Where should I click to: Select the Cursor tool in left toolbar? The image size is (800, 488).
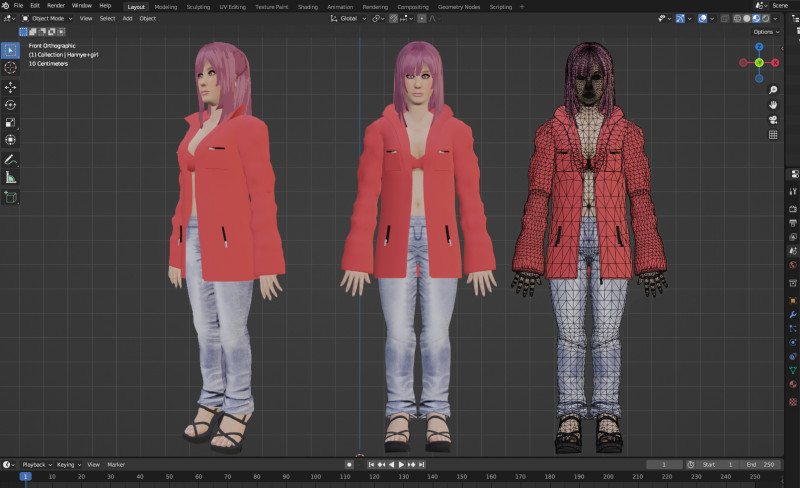pos(10,67)
